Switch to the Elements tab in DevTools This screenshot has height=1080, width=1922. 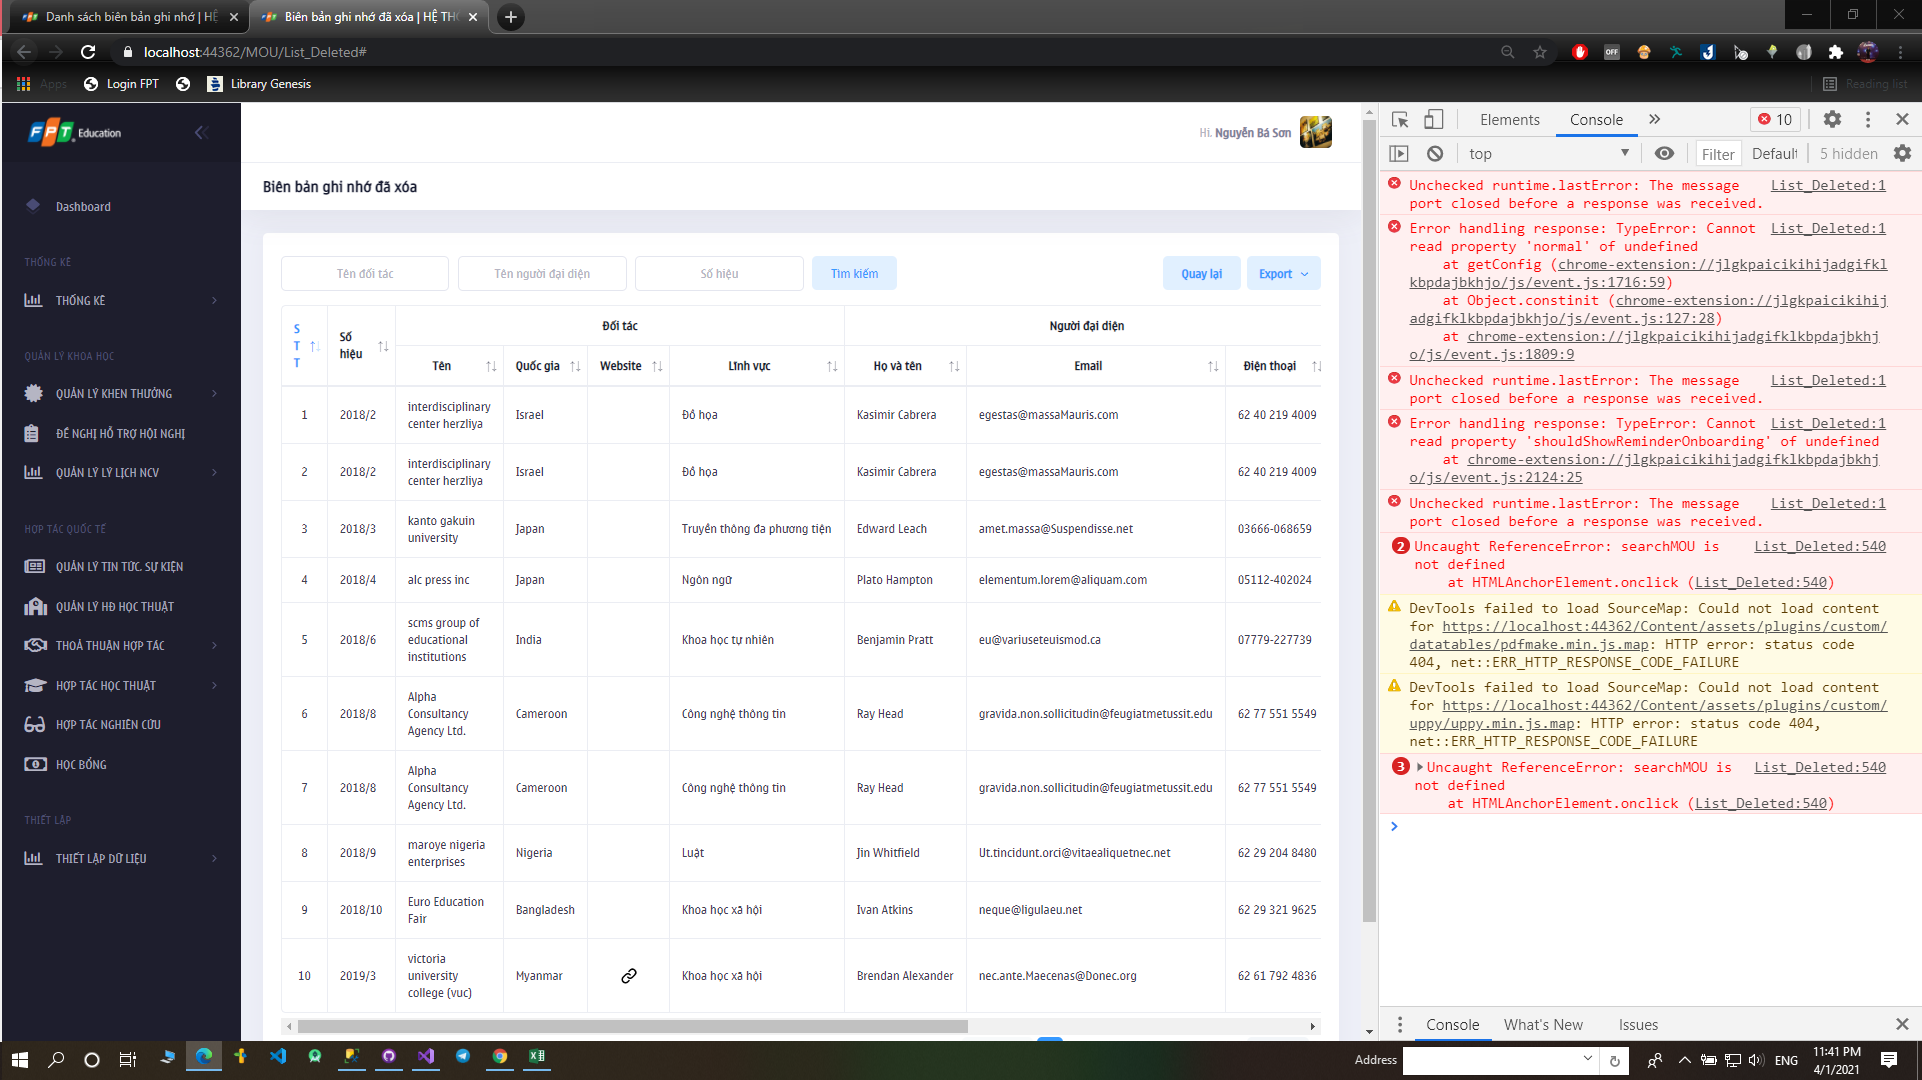(x=1509, y=119)
